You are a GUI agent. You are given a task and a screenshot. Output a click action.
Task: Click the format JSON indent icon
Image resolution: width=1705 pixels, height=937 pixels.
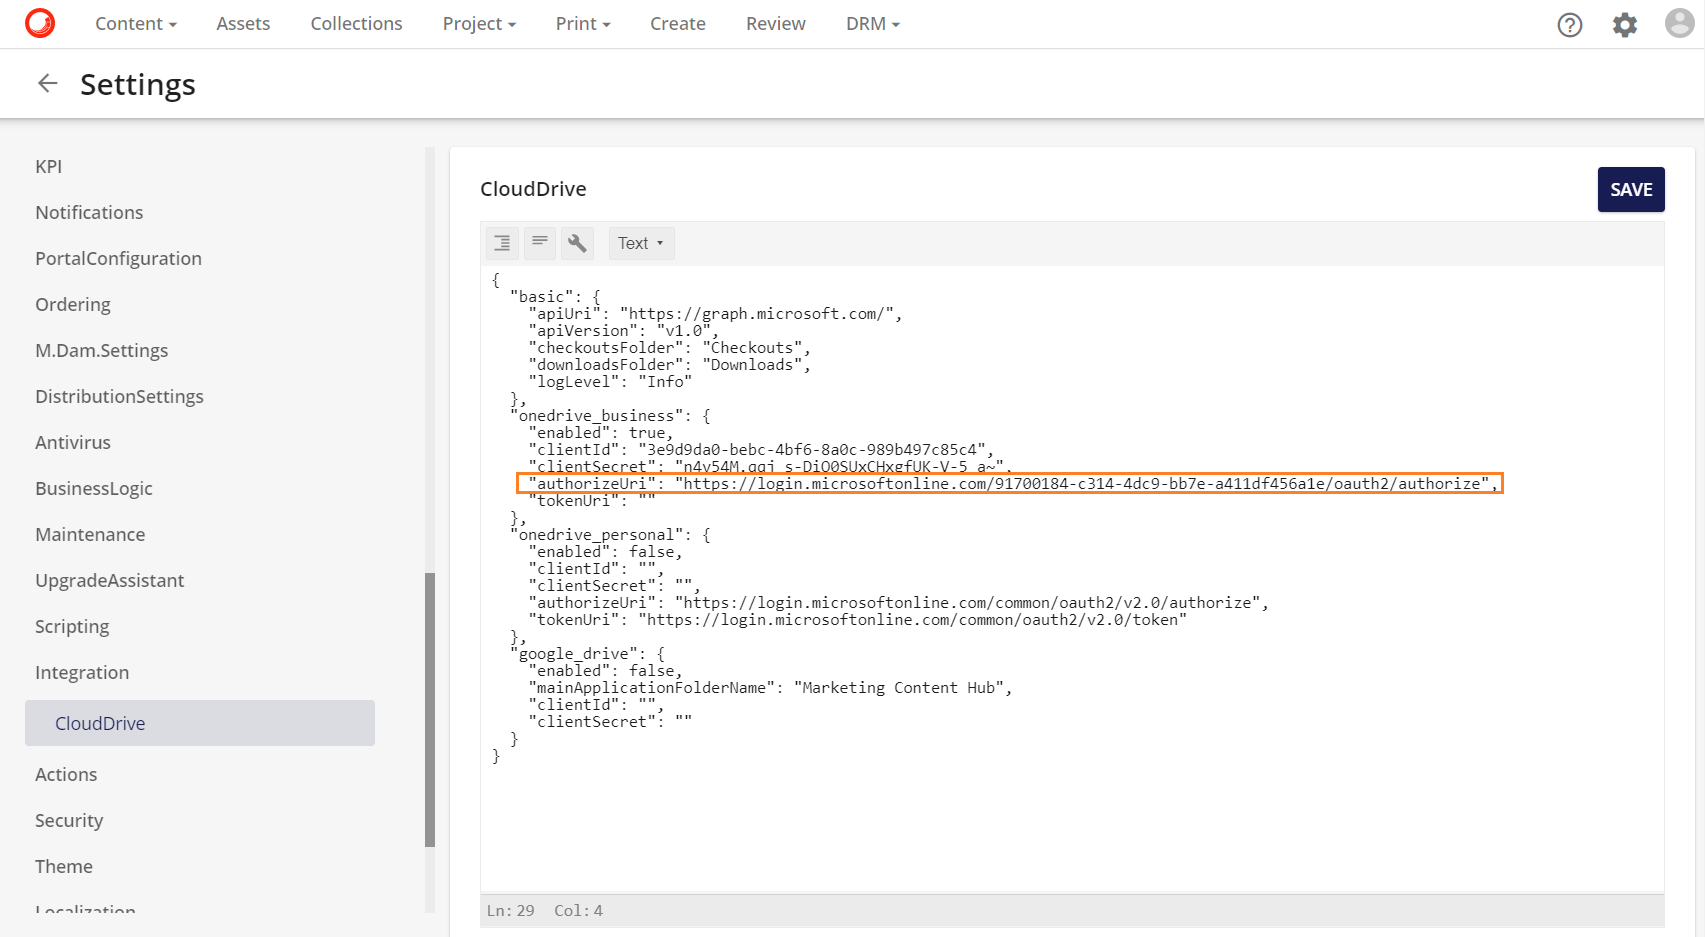point(502,243)
